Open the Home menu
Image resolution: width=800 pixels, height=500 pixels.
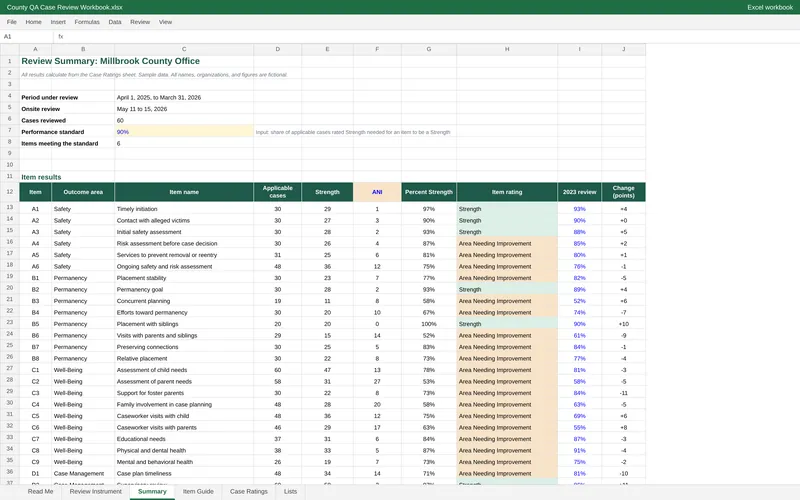point(33,22)
